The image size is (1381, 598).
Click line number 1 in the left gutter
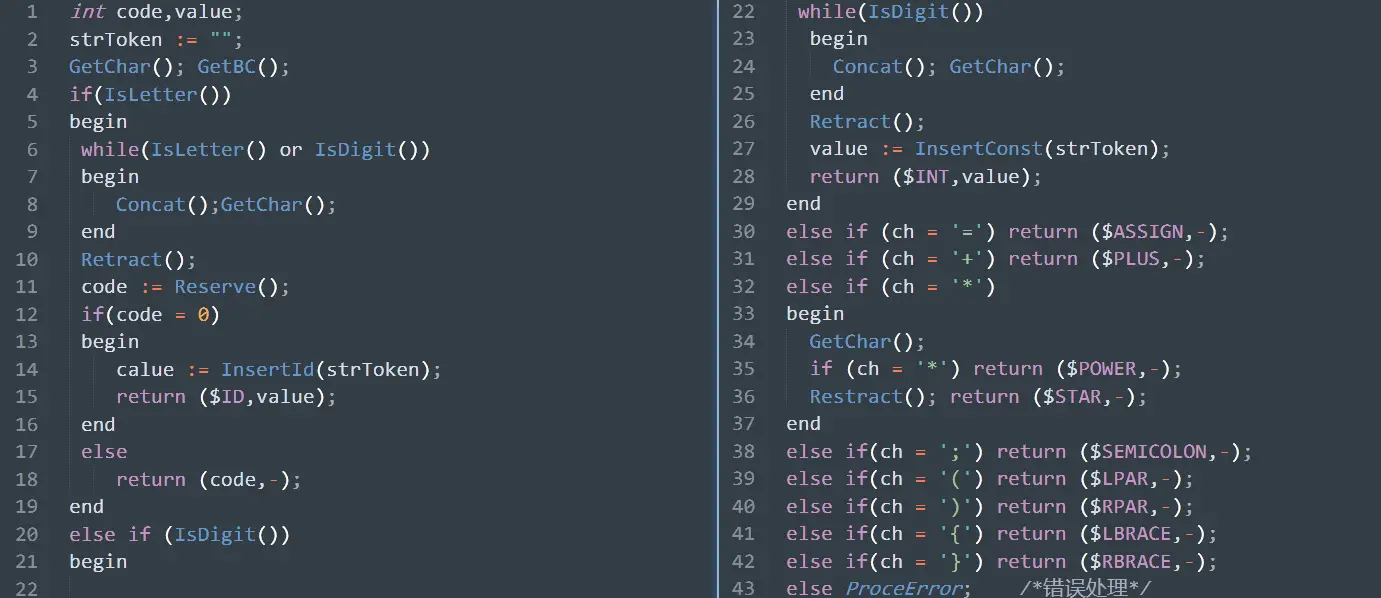coord(33,12)
